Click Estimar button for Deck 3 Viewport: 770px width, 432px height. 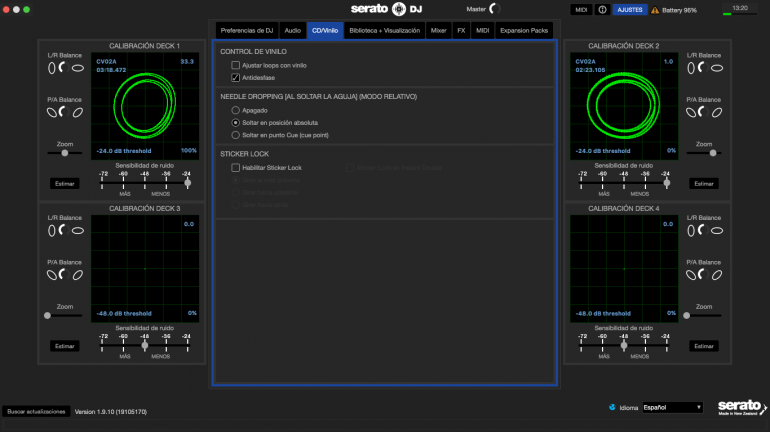pyautogui.click(x=64, y=346)
